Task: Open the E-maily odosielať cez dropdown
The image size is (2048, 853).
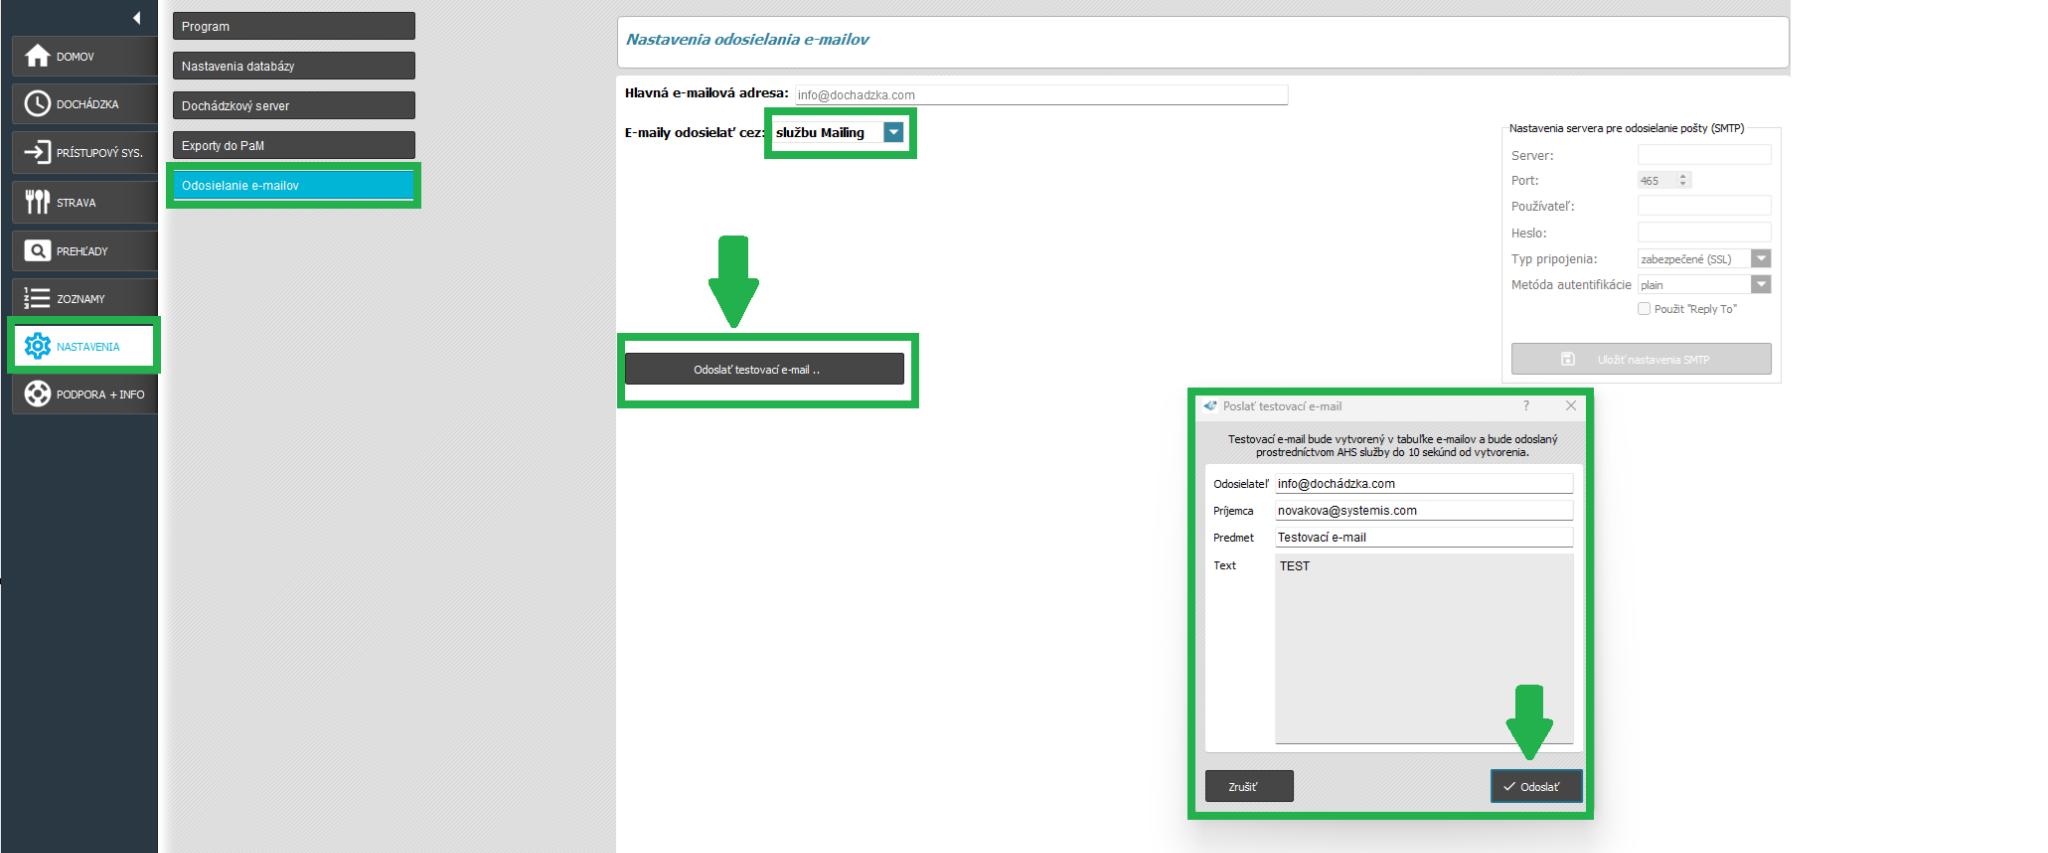Action: click(893, 132)
